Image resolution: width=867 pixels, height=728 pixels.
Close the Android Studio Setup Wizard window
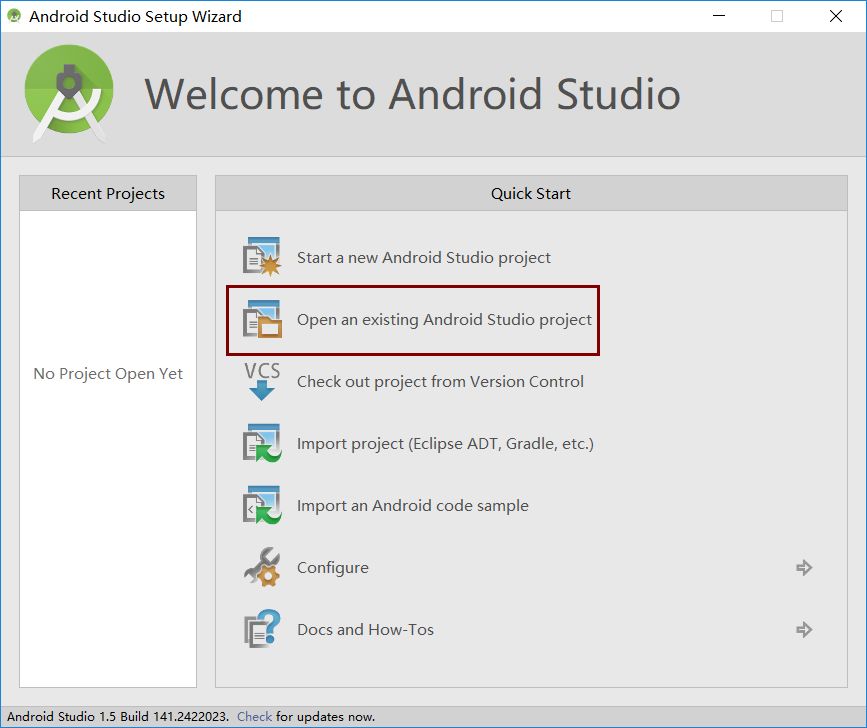[x=836, y=16]
